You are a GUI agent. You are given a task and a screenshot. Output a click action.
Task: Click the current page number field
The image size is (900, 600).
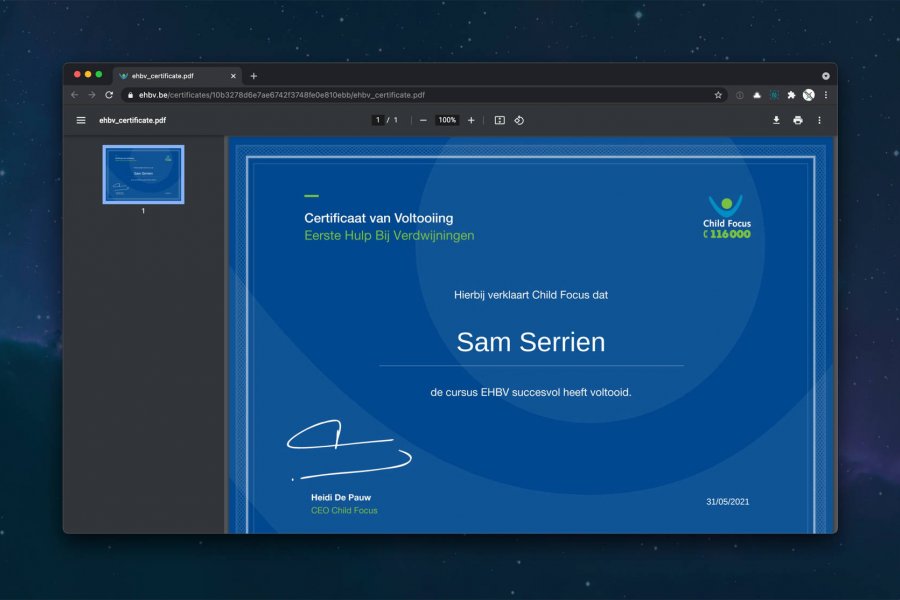click(378, 120)
